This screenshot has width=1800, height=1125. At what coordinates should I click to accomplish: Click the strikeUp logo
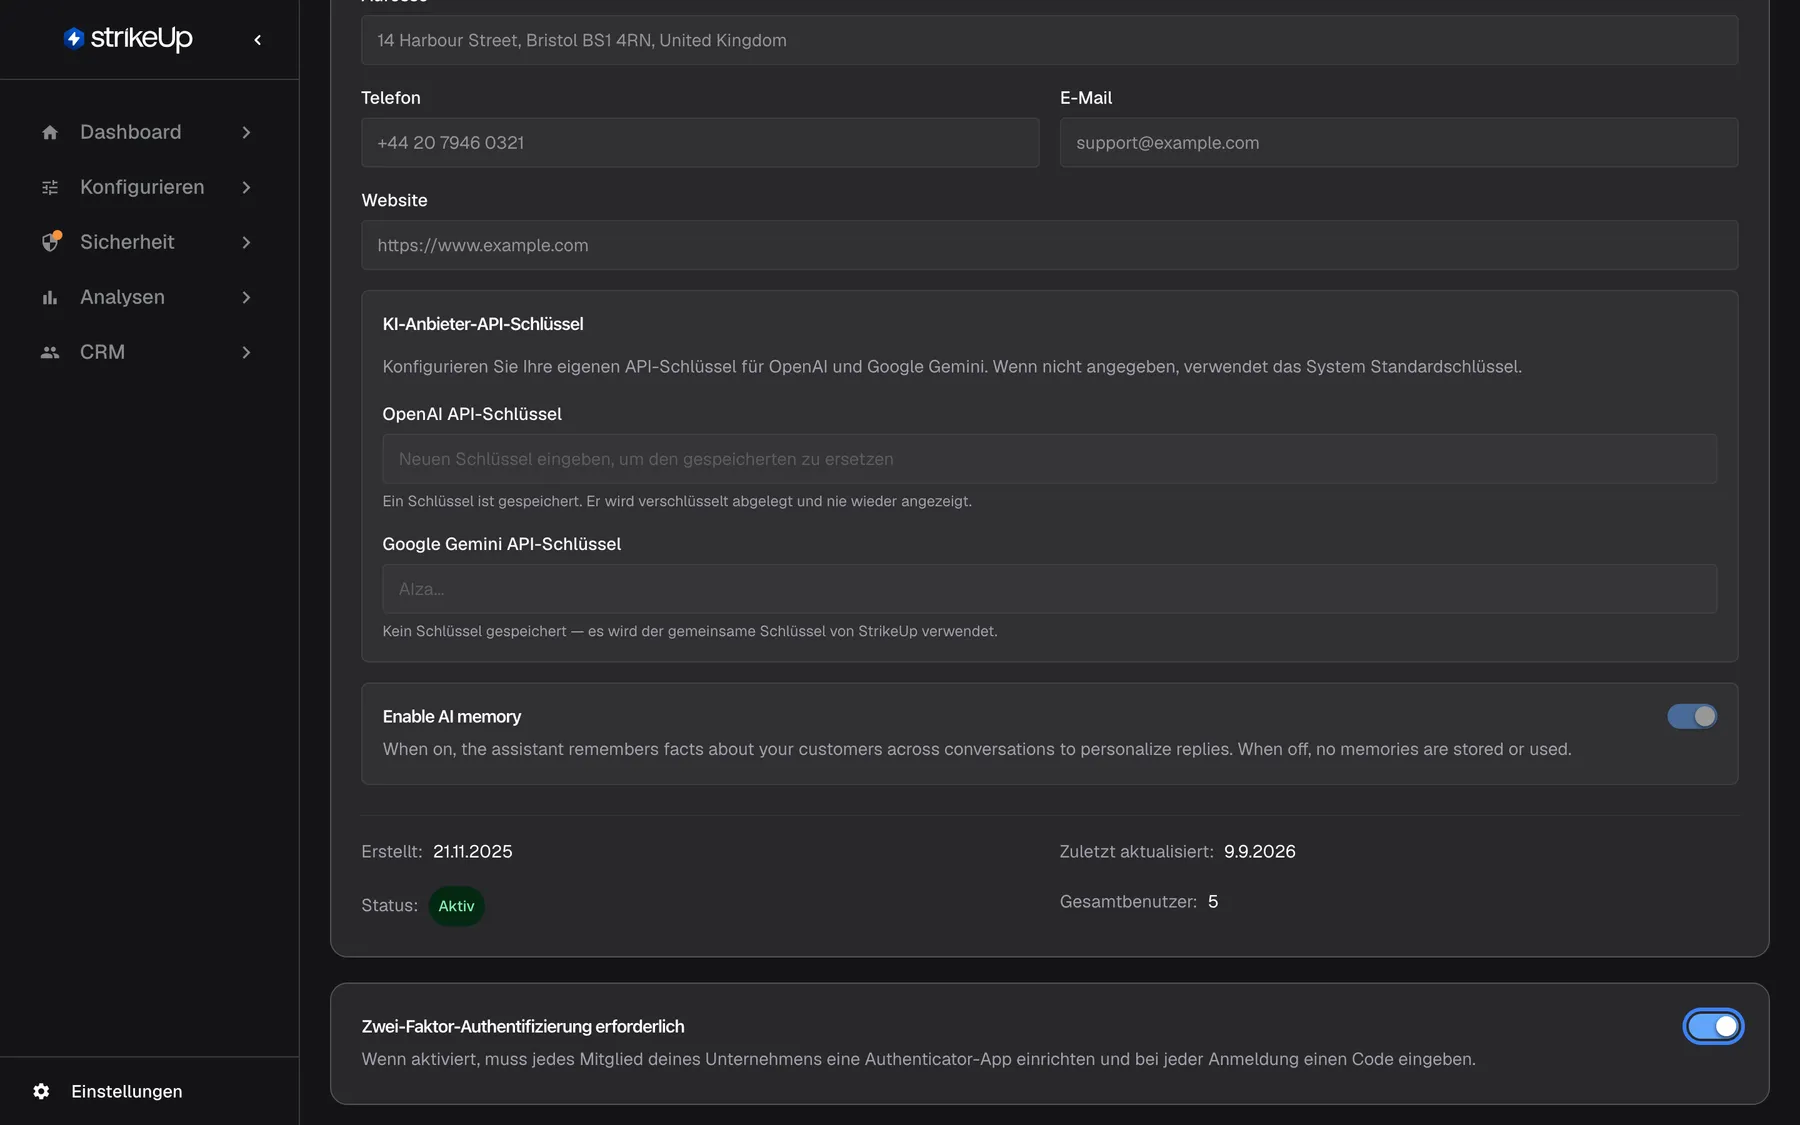128,38
